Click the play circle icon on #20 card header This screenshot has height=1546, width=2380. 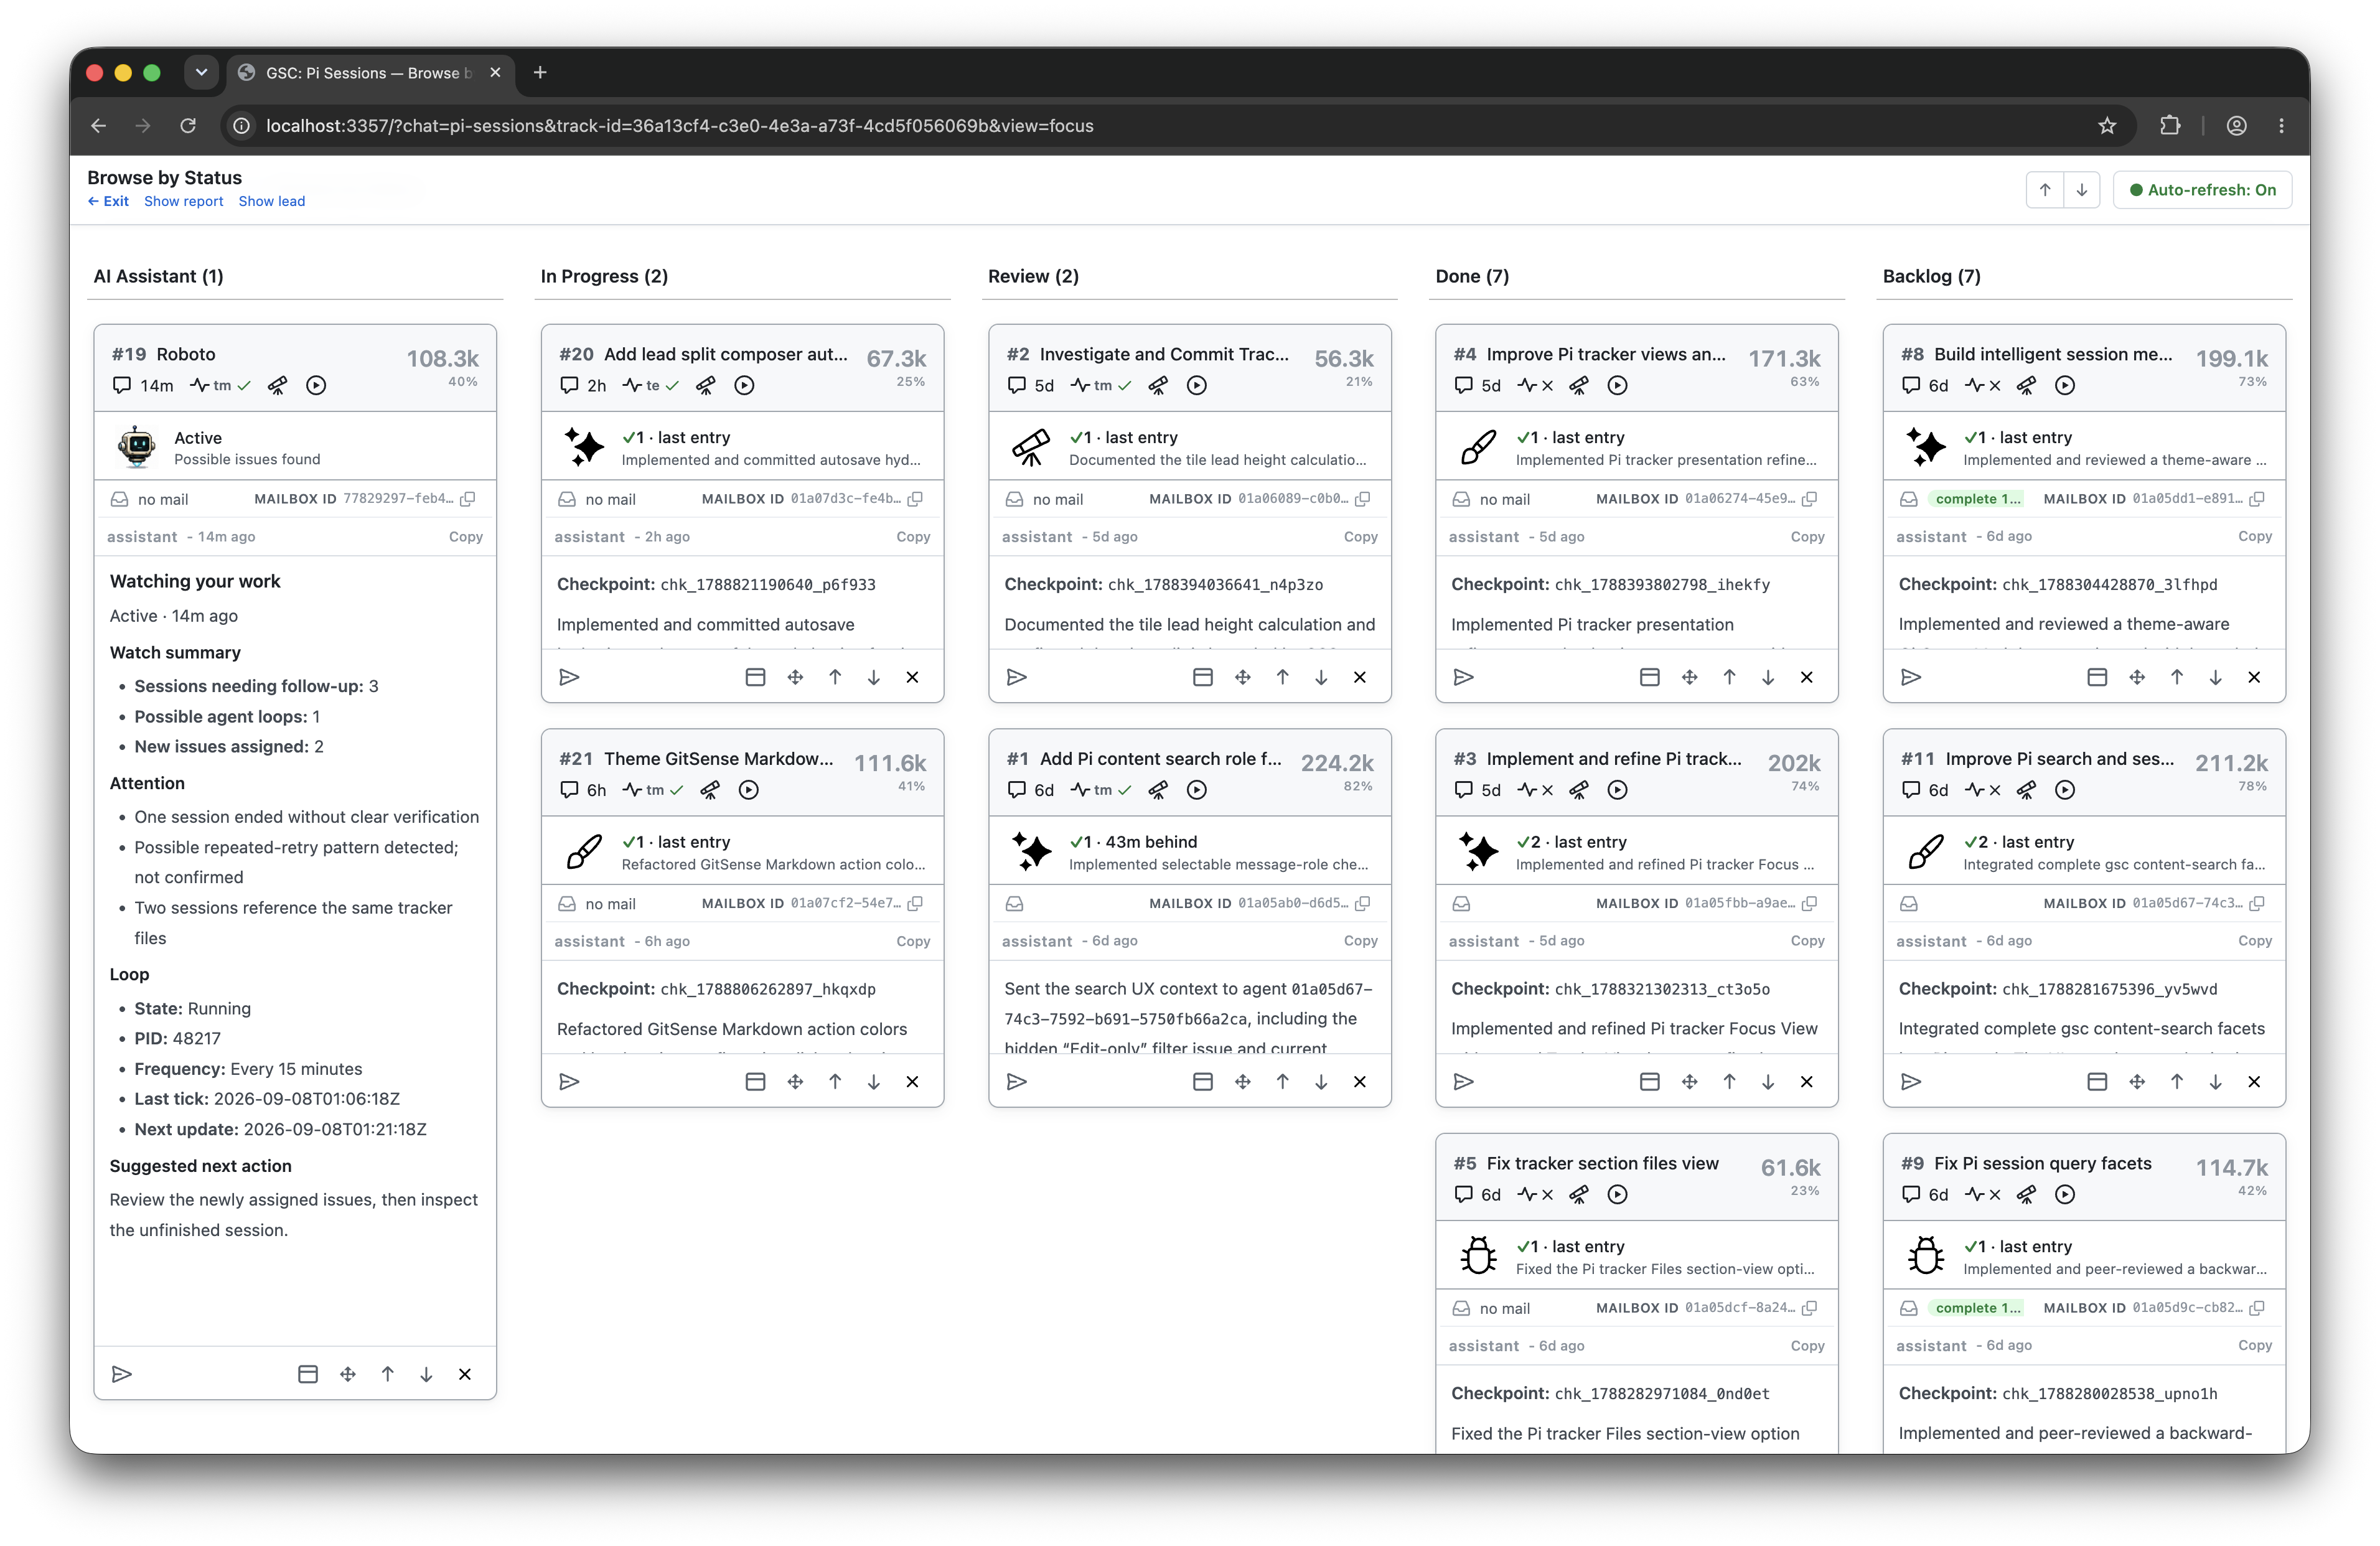pos(744,385)
